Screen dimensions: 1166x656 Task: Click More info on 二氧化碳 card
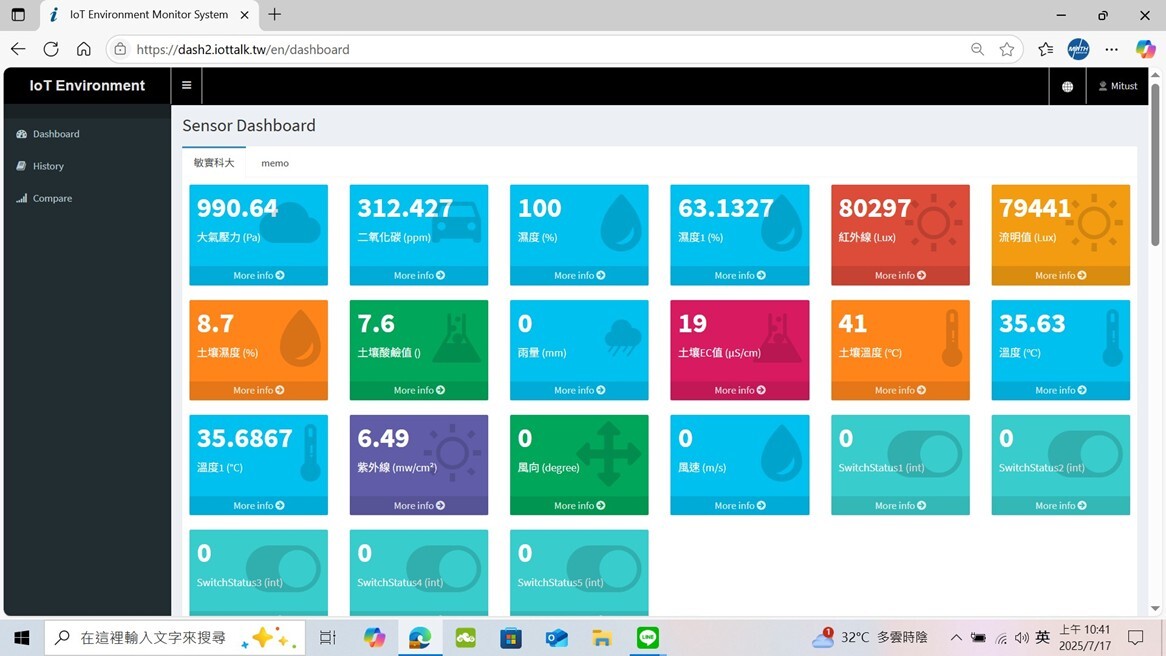click(x=419, y=275)
